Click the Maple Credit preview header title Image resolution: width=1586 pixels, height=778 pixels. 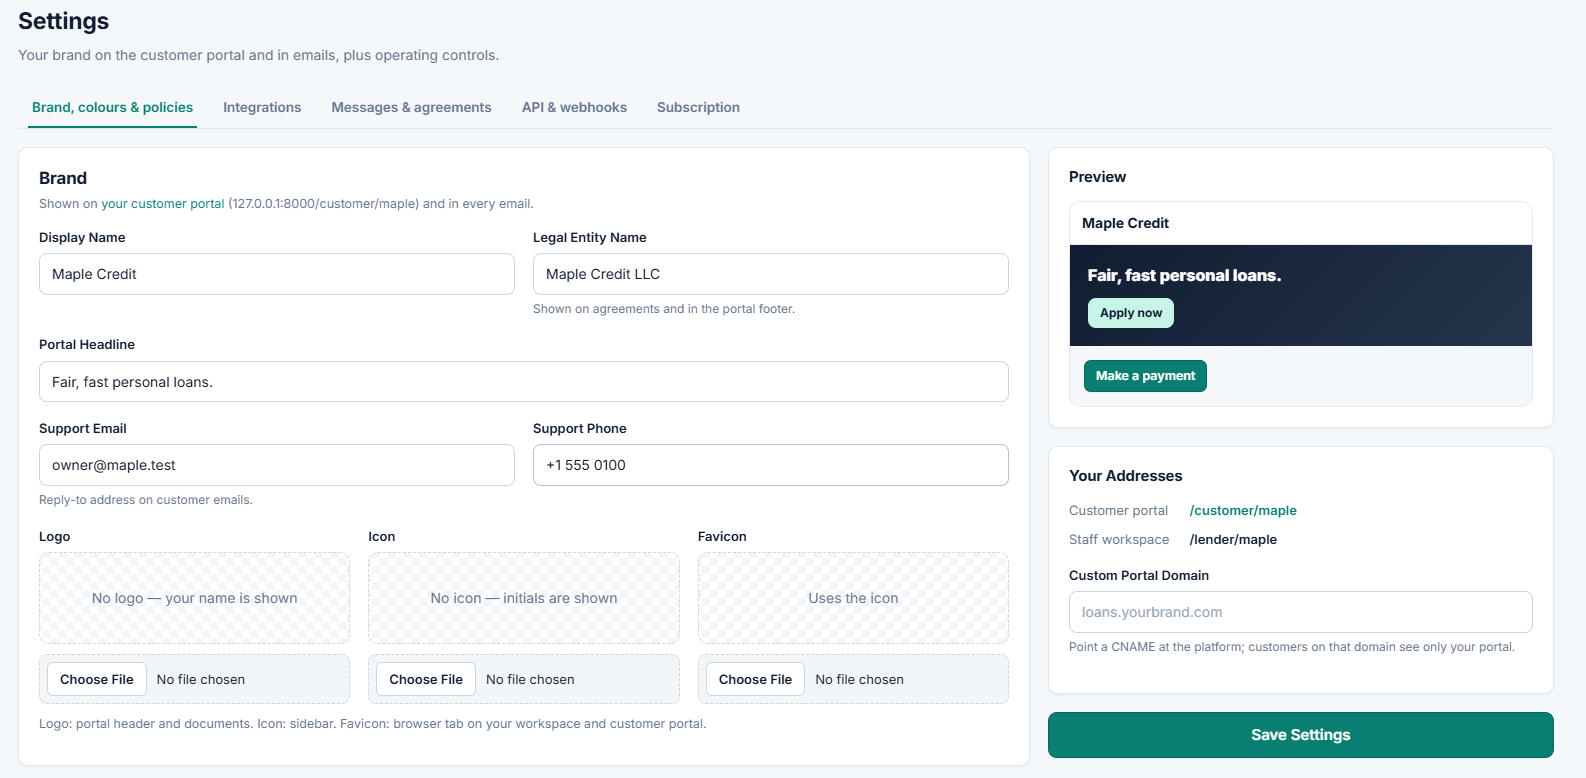(x=1125, y=223)
